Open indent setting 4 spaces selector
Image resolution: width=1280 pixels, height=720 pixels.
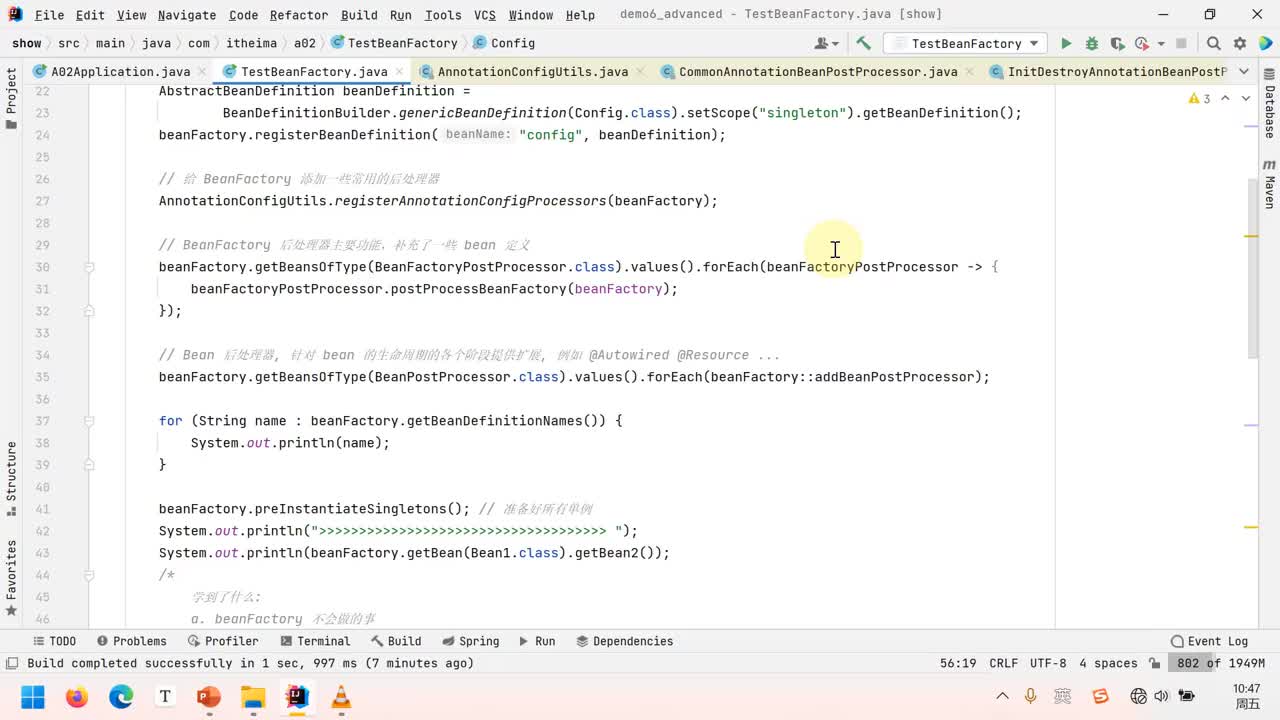tap(1108, 663)
